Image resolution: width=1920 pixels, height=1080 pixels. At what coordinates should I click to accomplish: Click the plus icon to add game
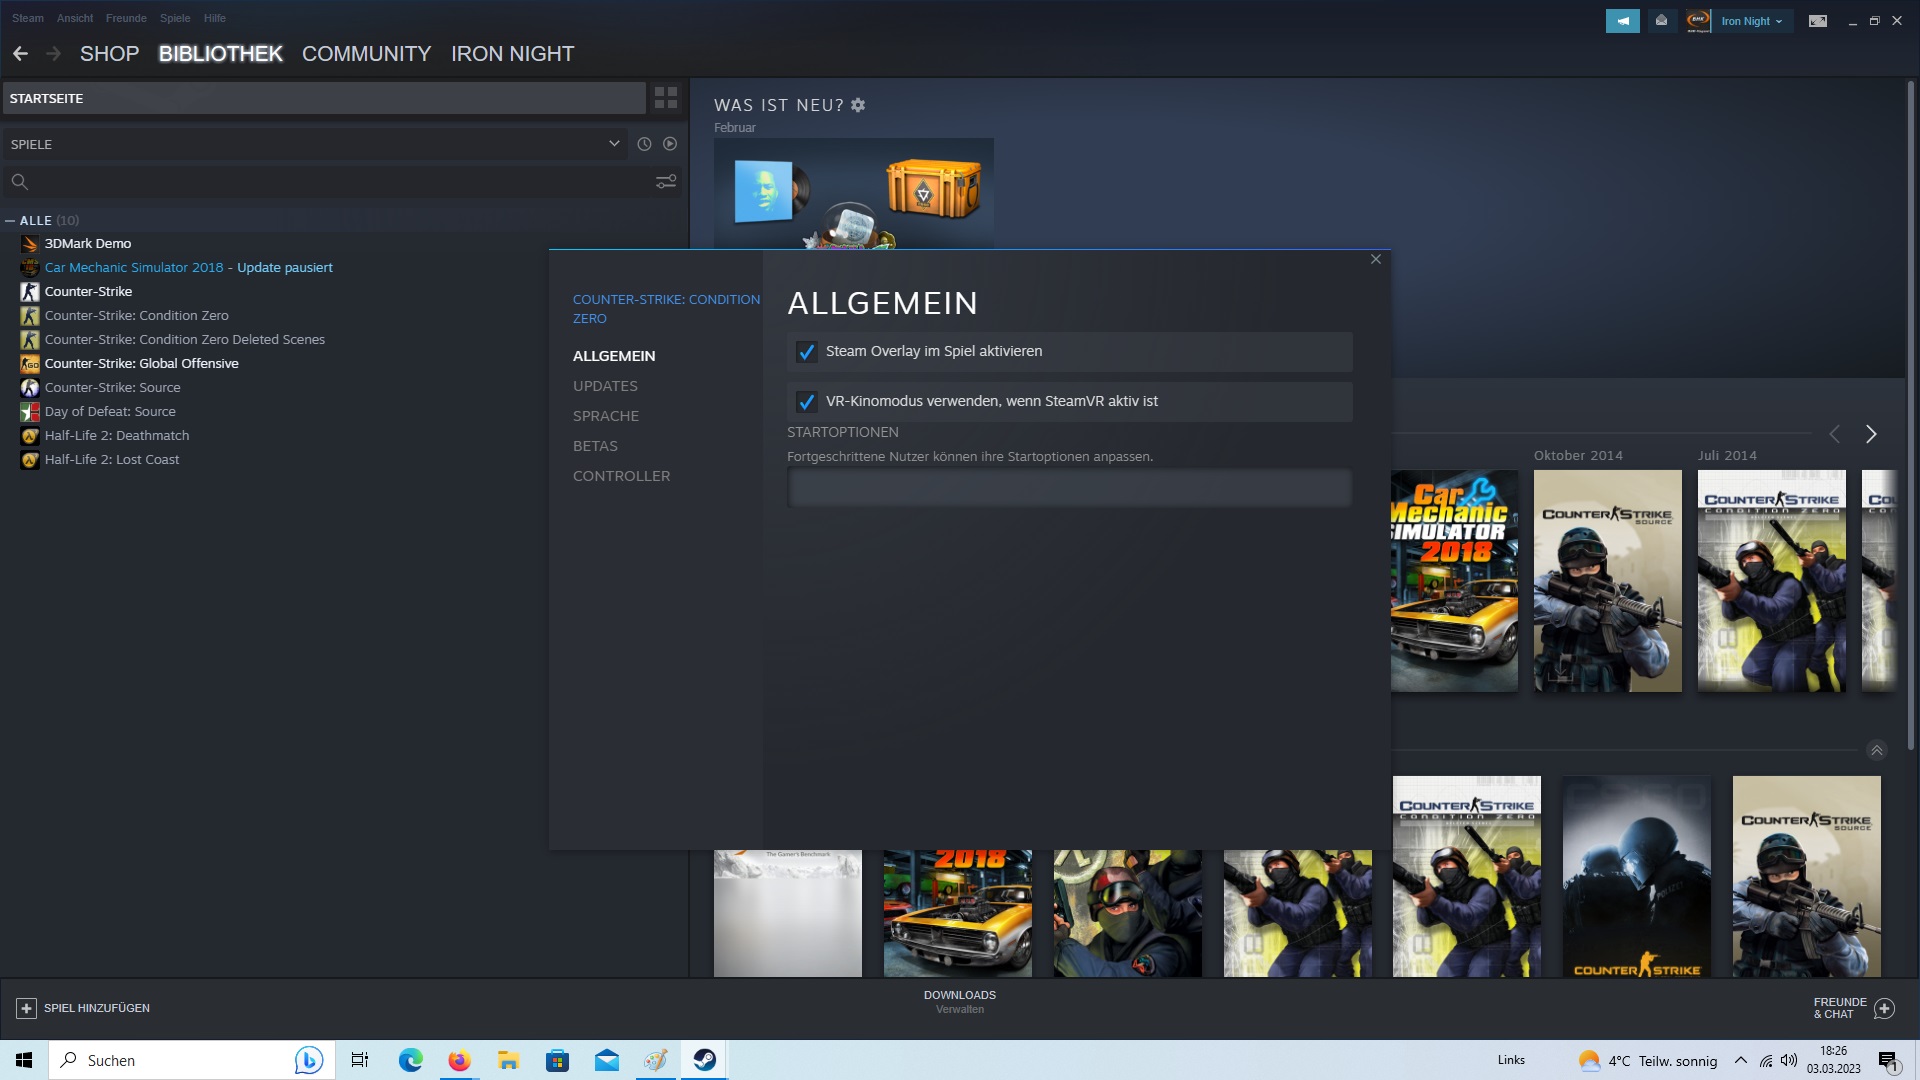point(27,1008)
